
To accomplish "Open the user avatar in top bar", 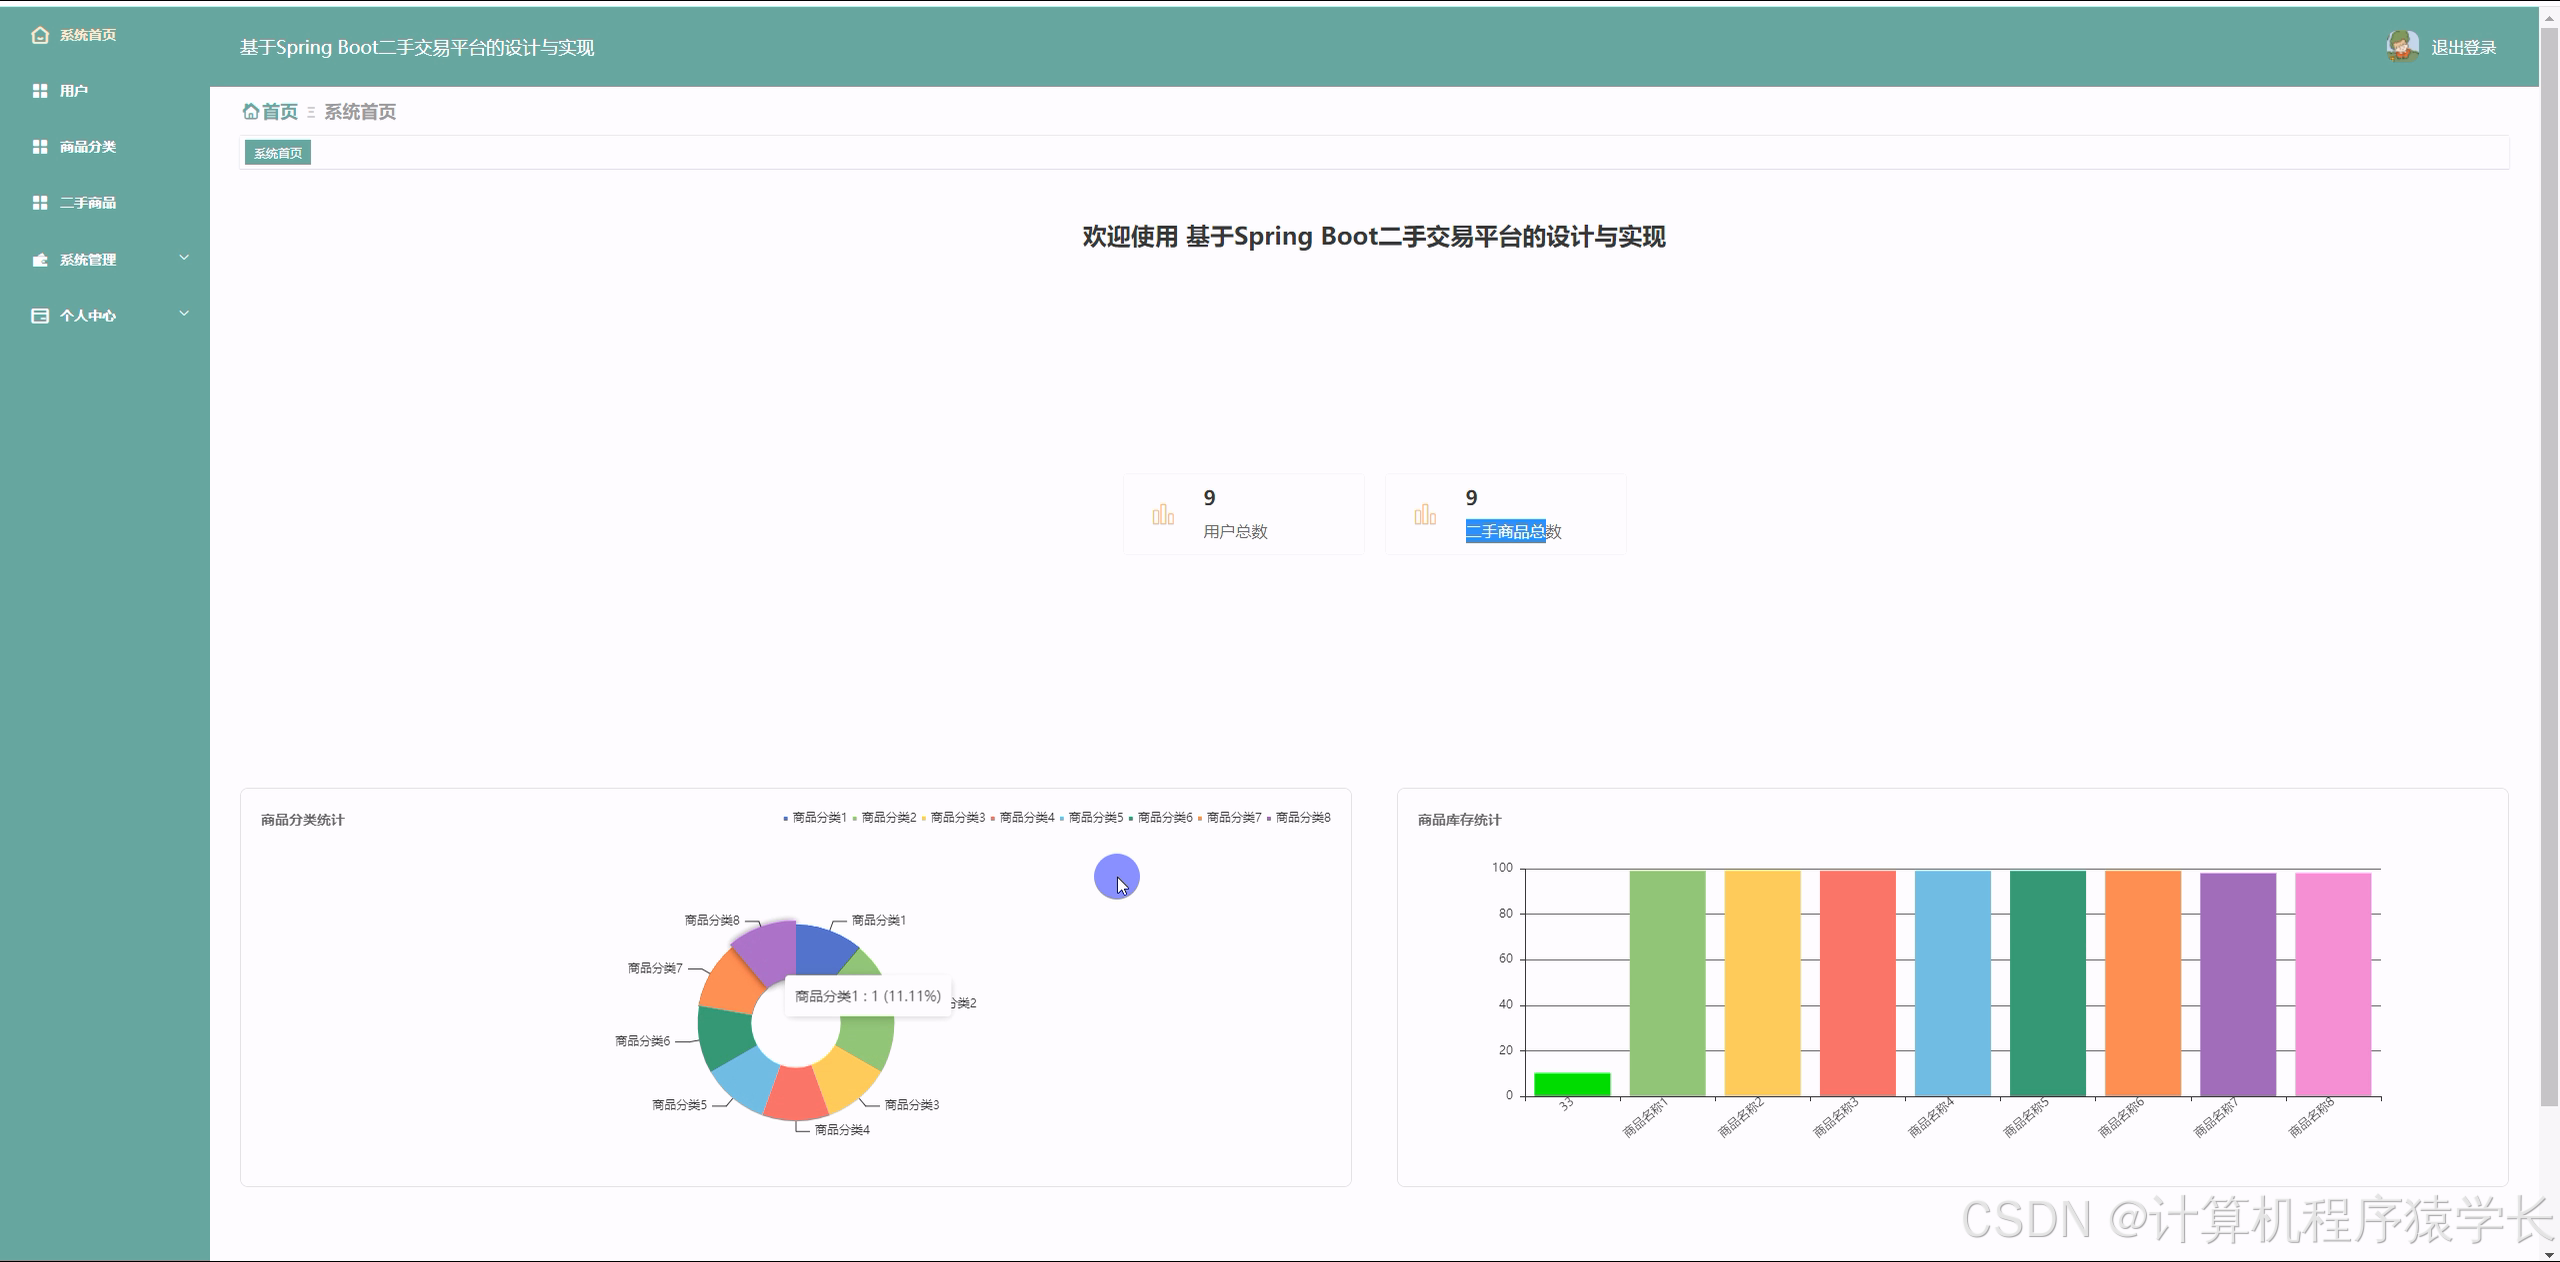I will click(x=2403, y=45).
